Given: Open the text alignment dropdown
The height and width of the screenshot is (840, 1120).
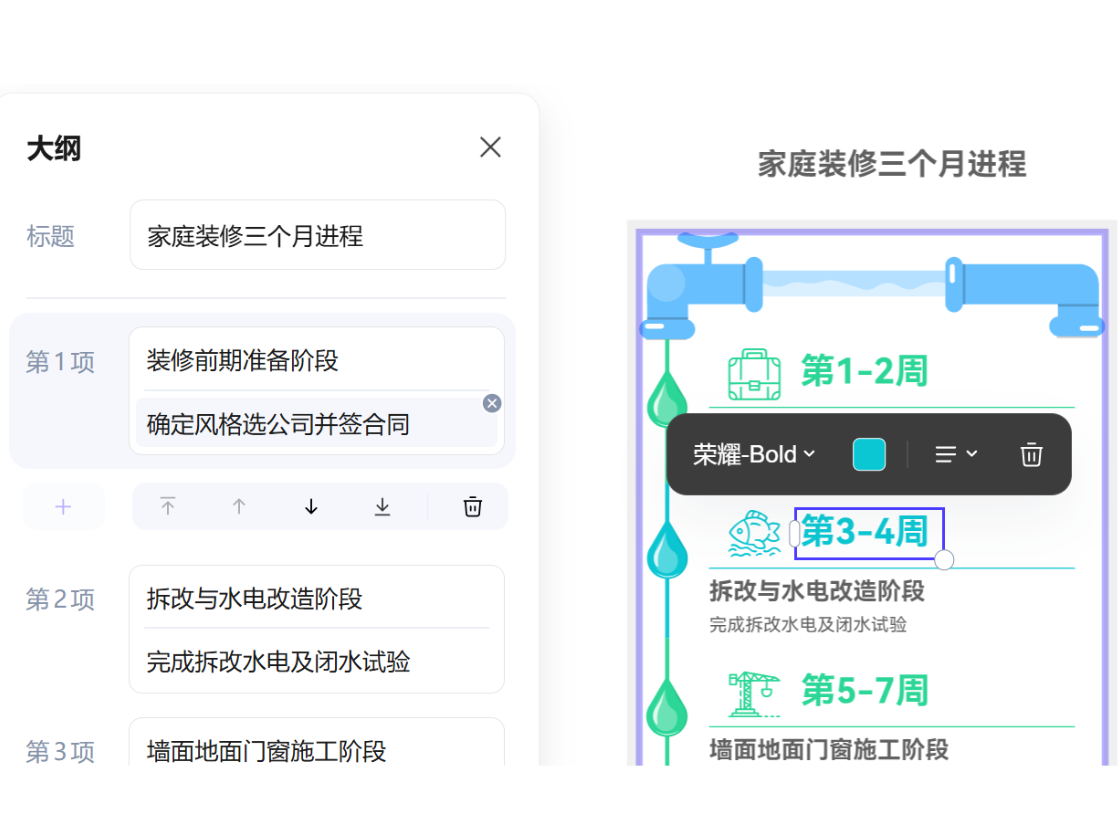Looking at the screenshot, I should (955, 454).
